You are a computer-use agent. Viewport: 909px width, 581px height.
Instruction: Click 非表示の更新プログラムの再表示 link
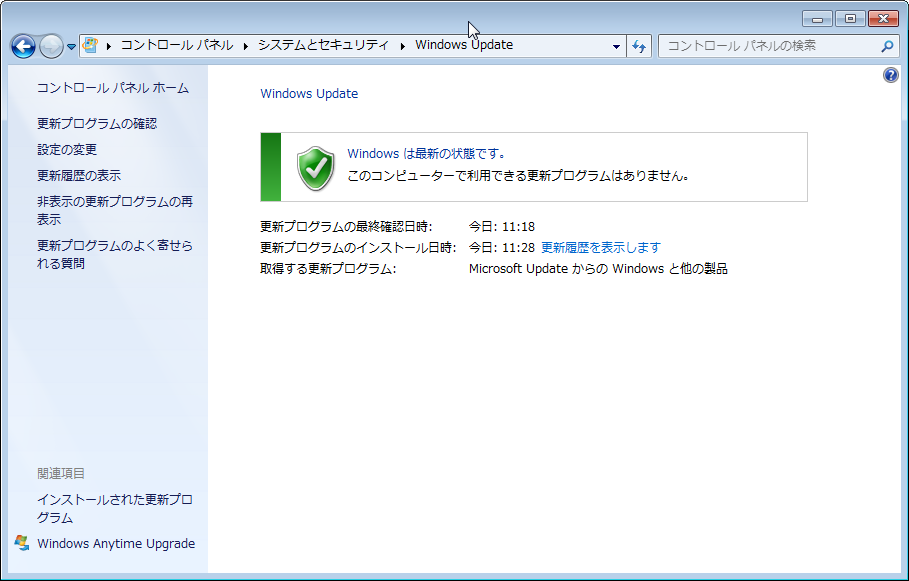(115, 210)
